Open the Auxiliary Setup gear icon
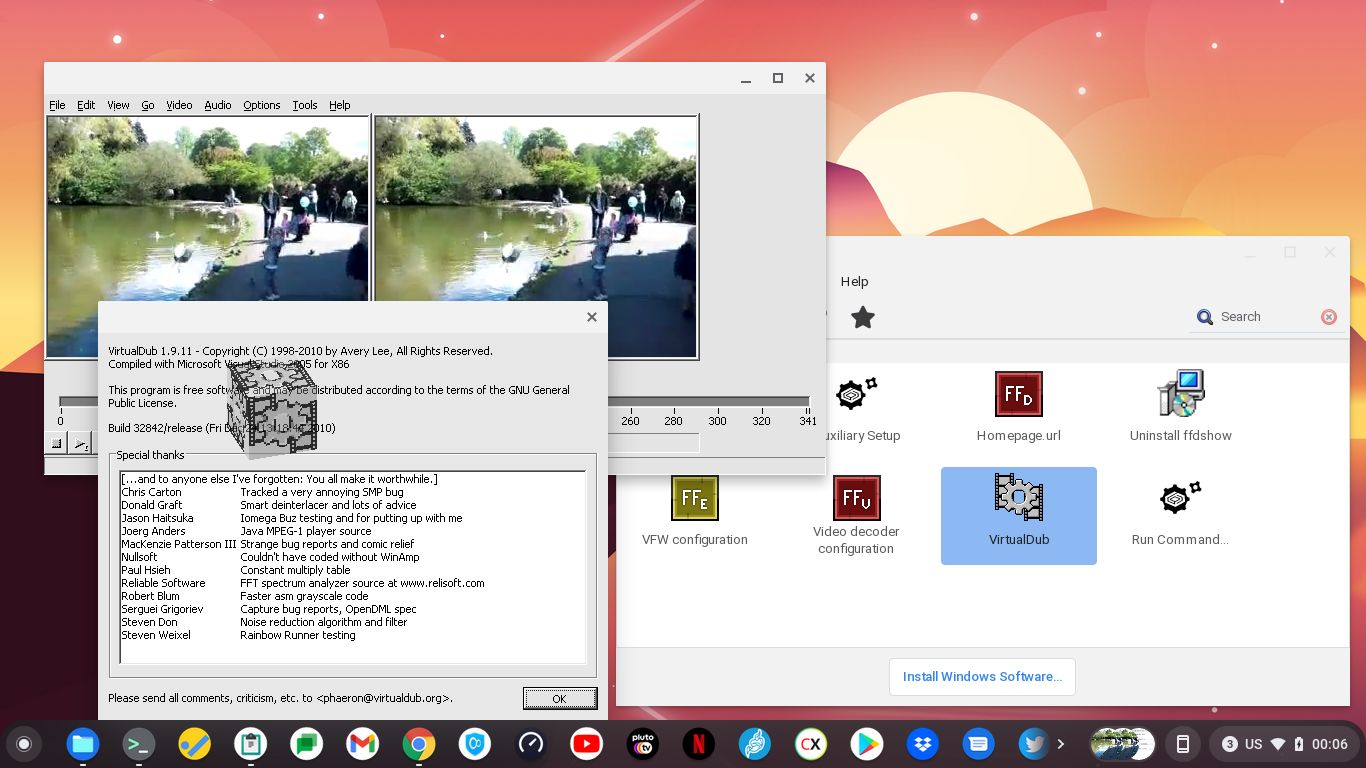The image size is (1366, 768). [856, 394]
